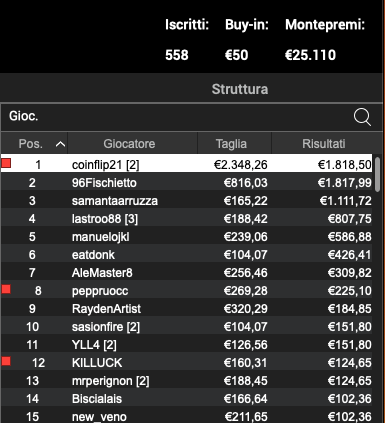385x423 pixels.
Task: Select the eatdonk player entry
Action: click(187, 255)
